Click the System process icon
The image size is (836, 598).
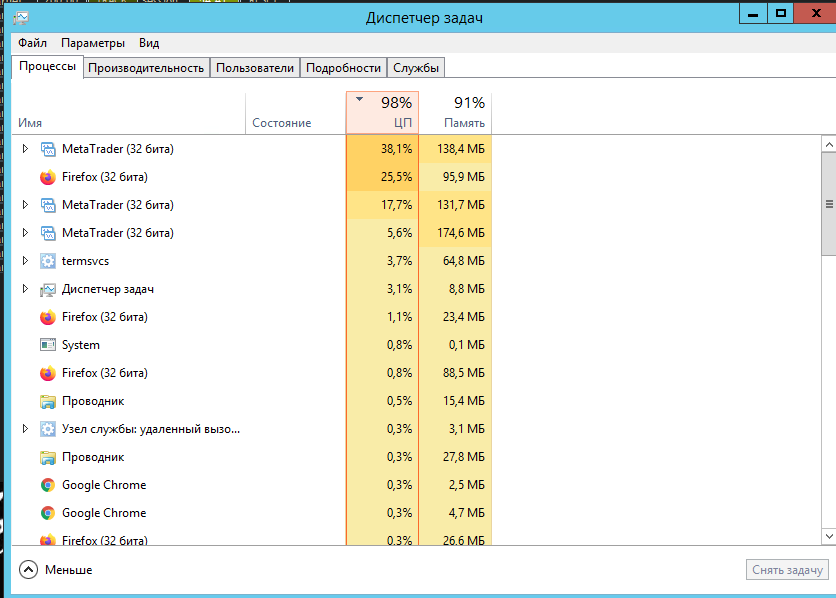pos(48,345)
